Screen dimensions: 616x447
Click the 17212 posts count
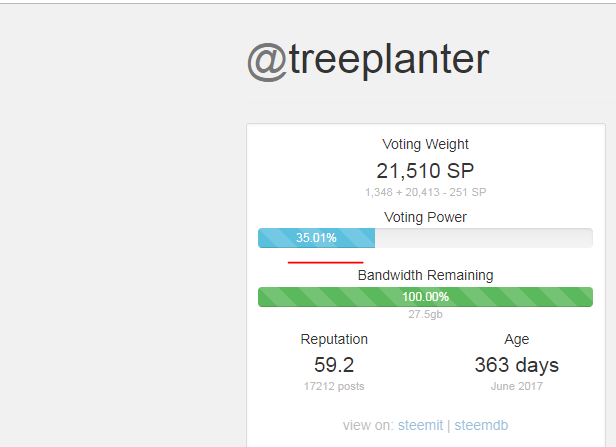tap(334, 386)
